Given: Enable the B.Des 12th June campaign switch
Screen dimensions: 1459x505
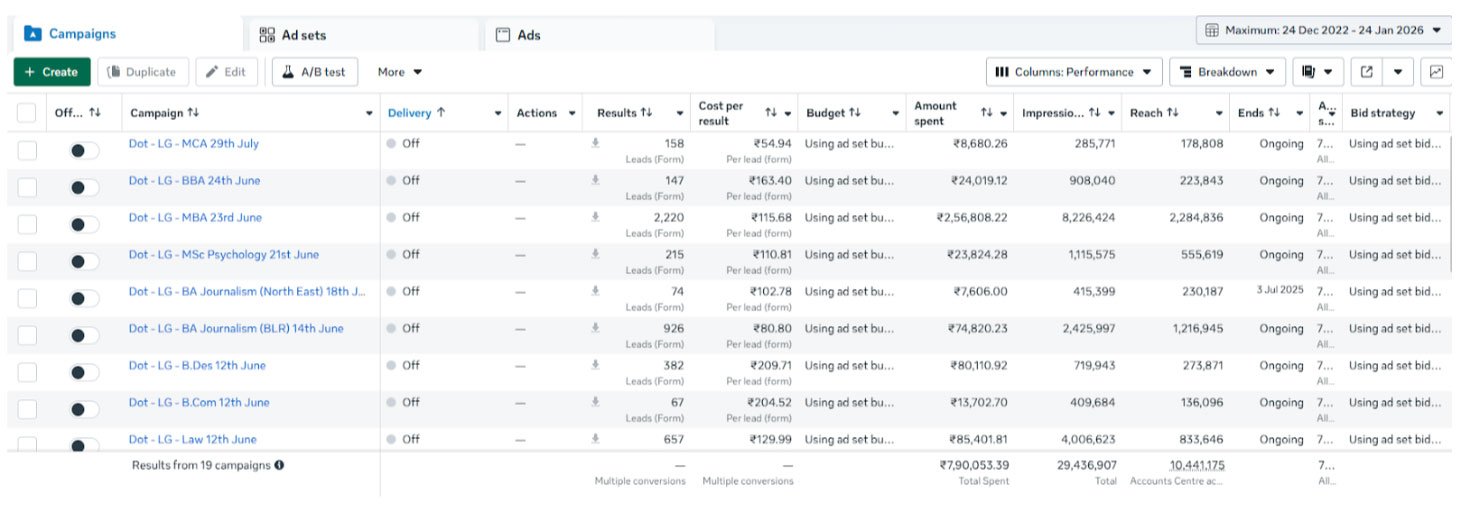Looking at the screenshot, I should [84, 372].
